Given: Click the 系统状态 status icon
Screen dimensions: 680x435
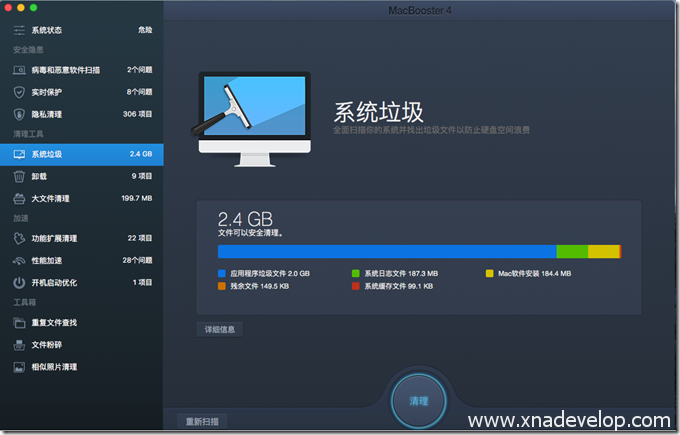Looking at the screenshot, I should click(19, 30).
